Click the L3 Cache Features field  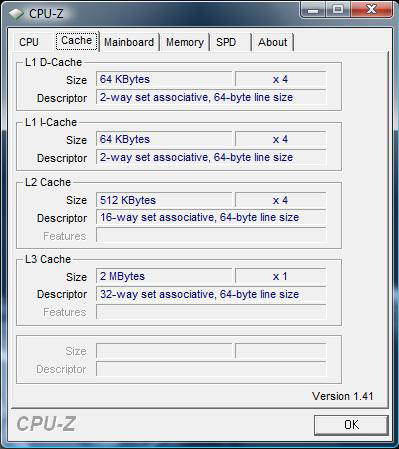pos(211,312)
